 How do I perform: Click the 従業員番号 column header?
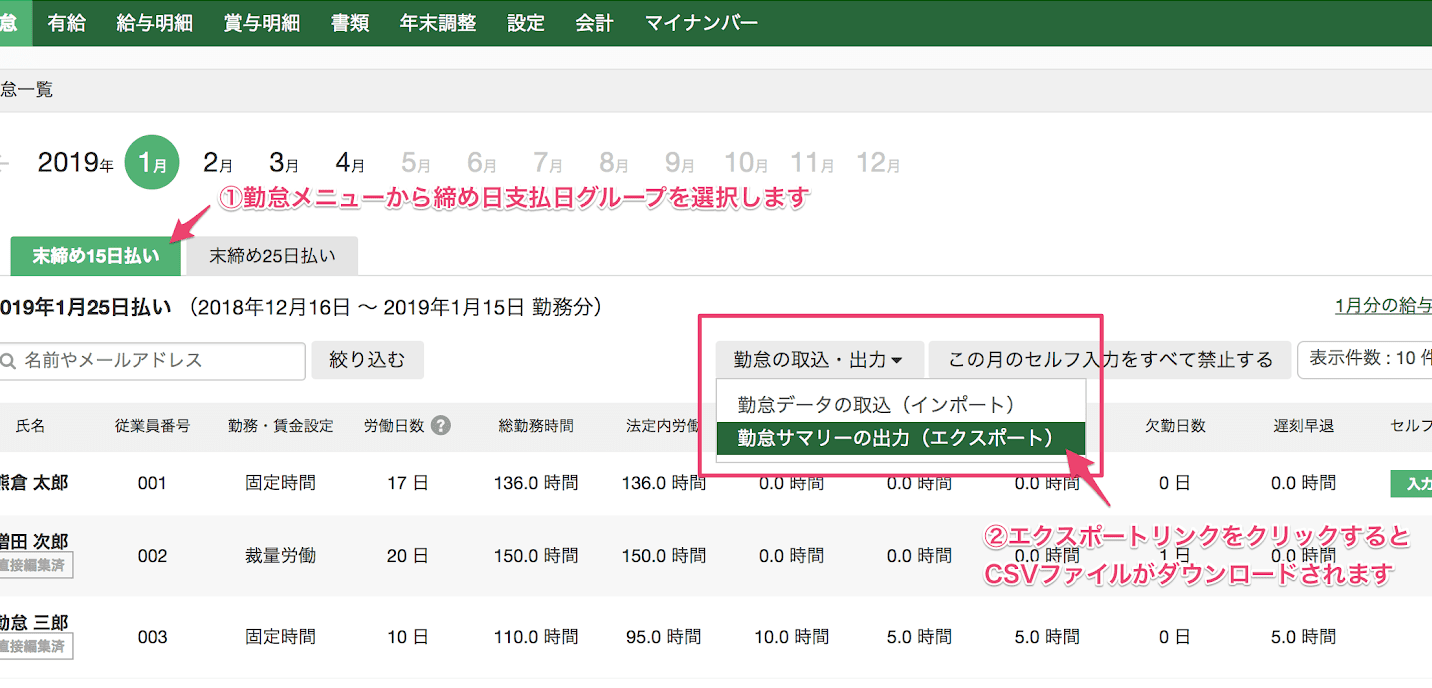152,426
